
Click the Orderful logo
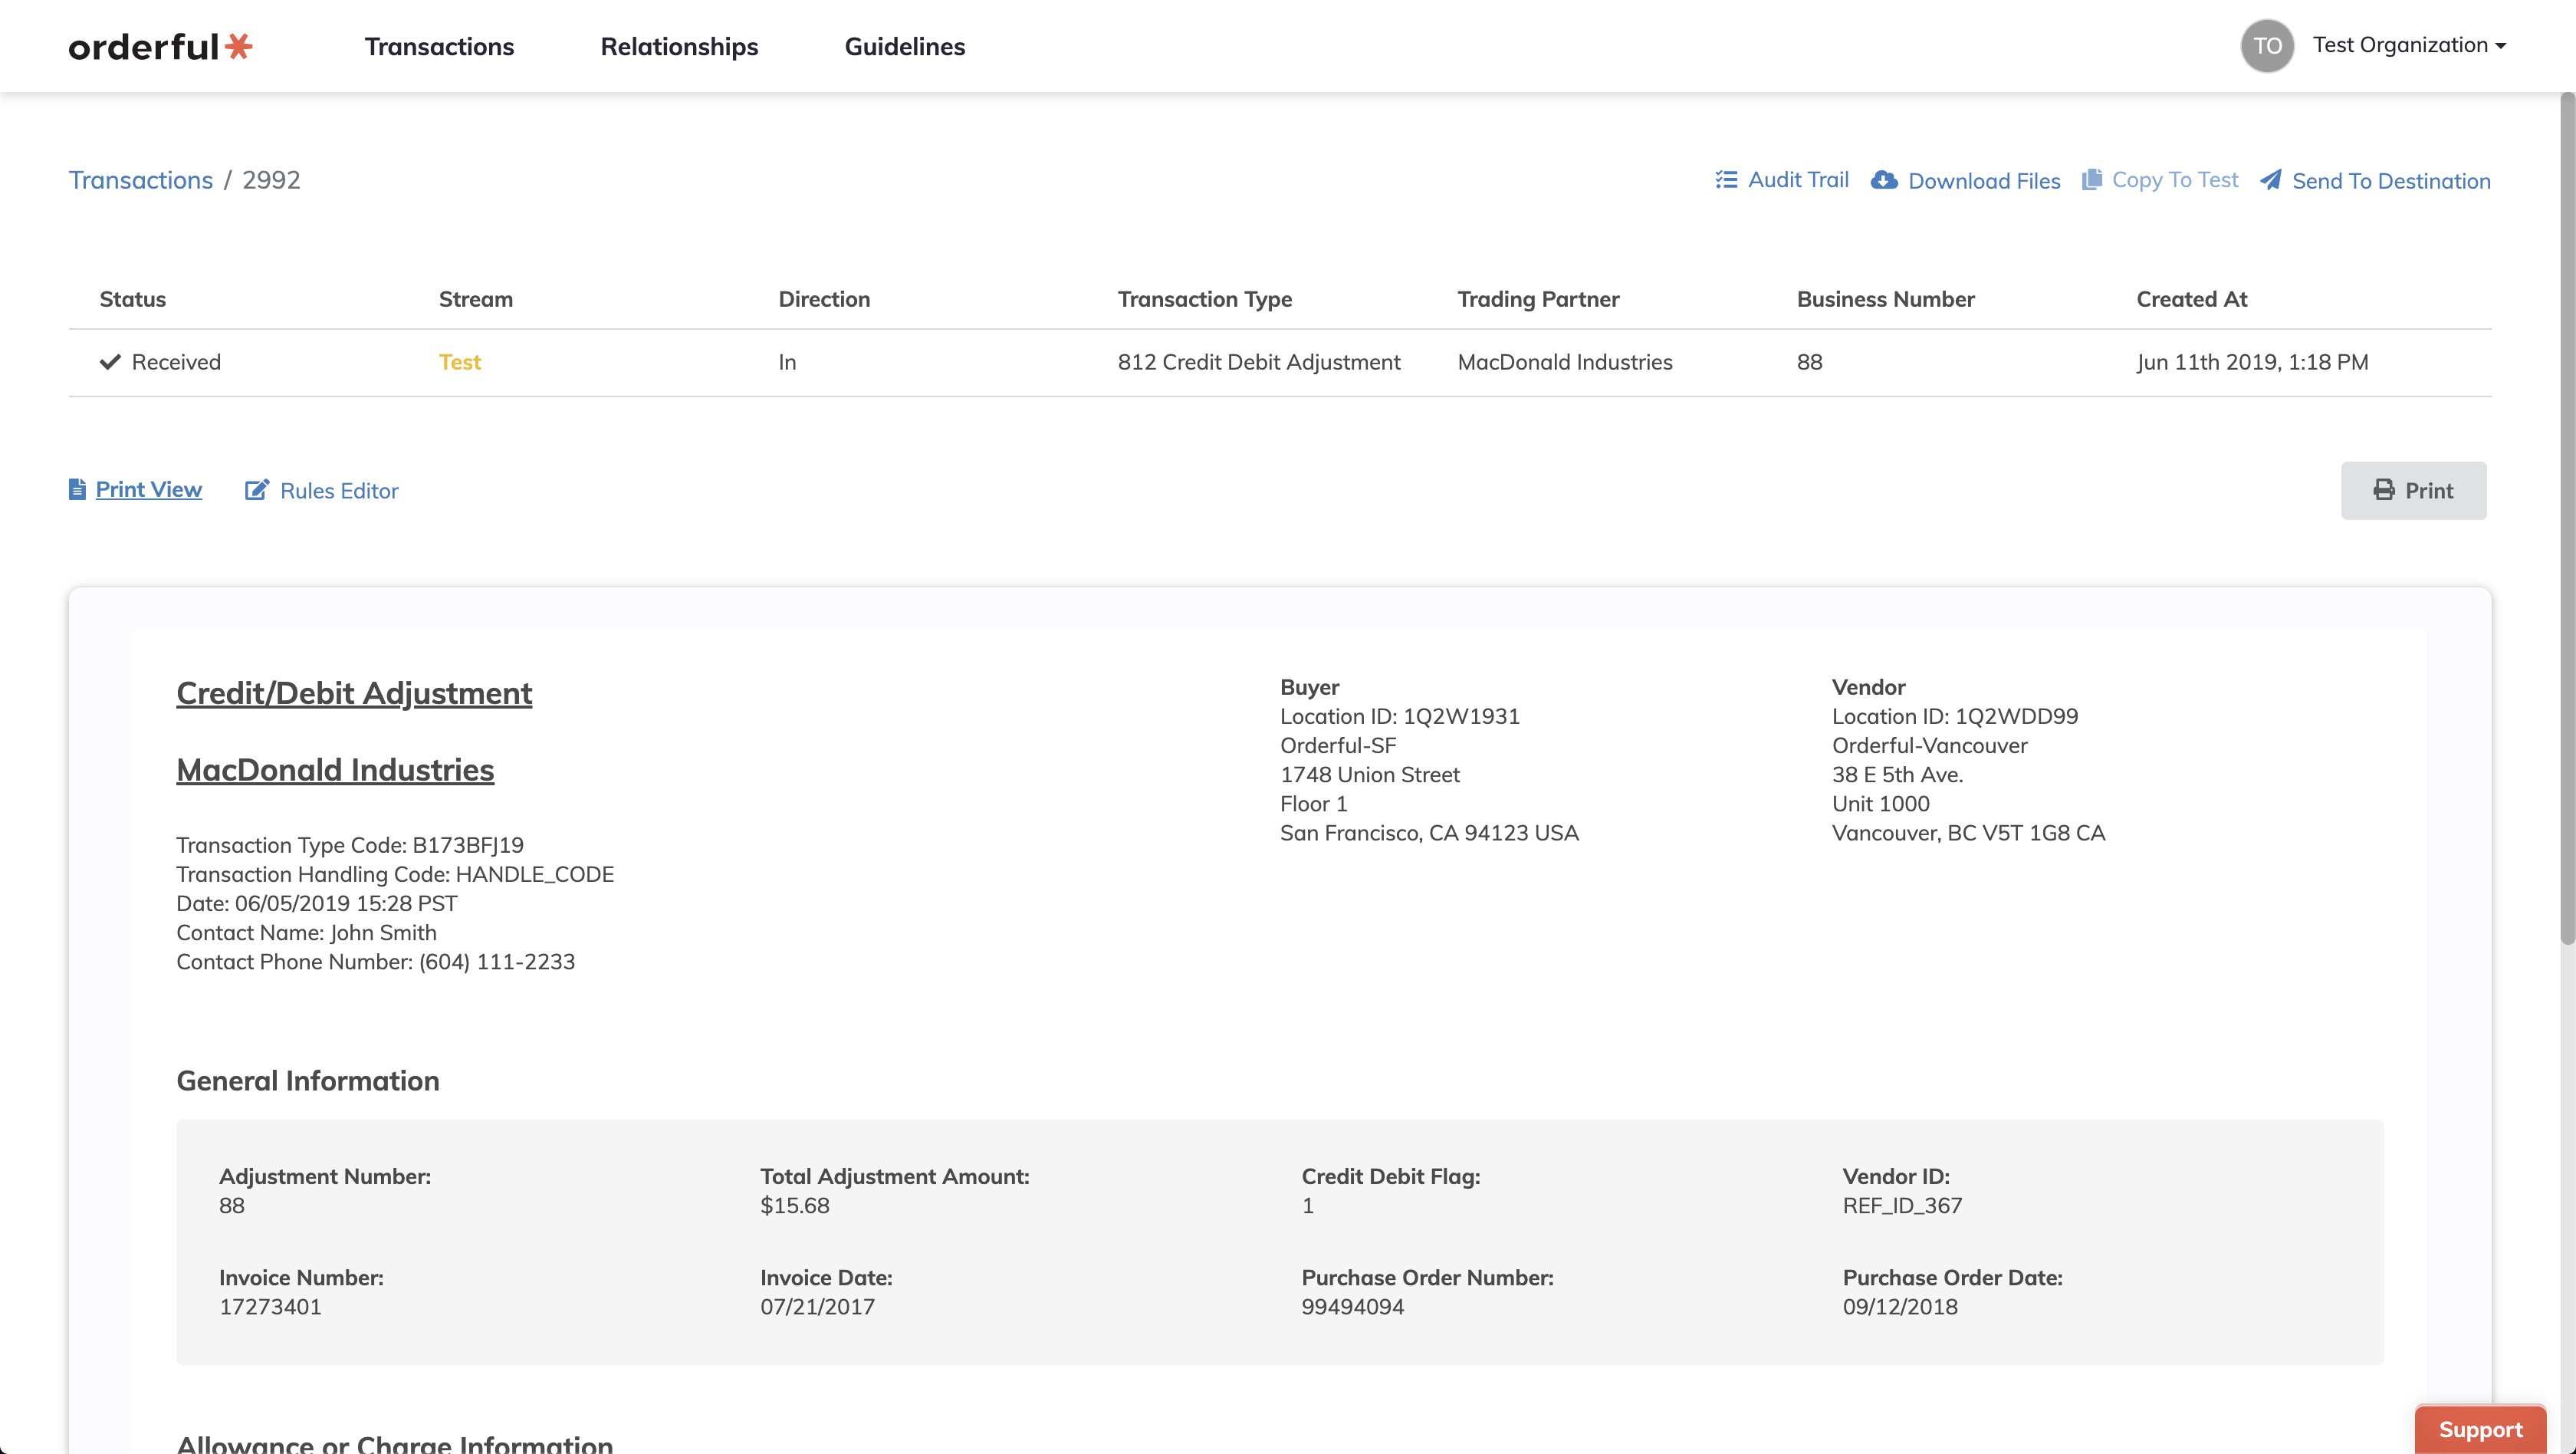click(x=160, y=47)
